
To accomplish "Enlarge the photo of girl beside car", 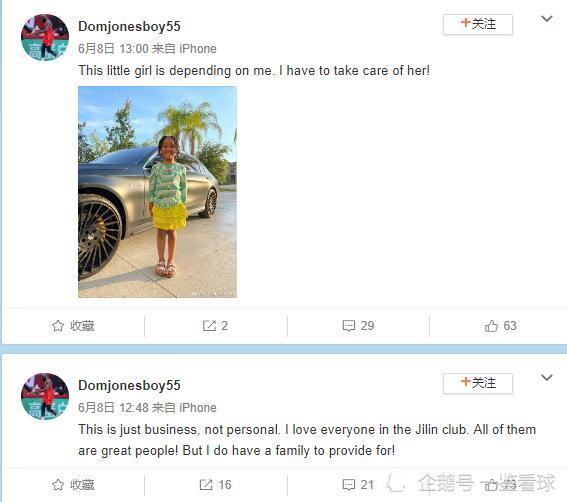I will [x=157, y=192].
